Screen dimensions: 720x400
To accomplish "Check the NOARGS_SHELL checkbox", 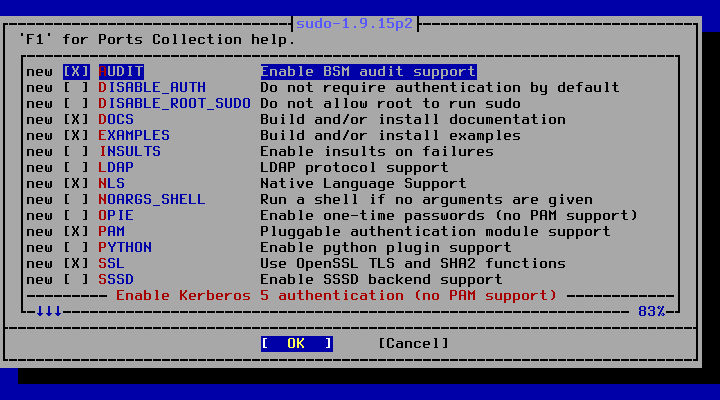I will 76,200.
